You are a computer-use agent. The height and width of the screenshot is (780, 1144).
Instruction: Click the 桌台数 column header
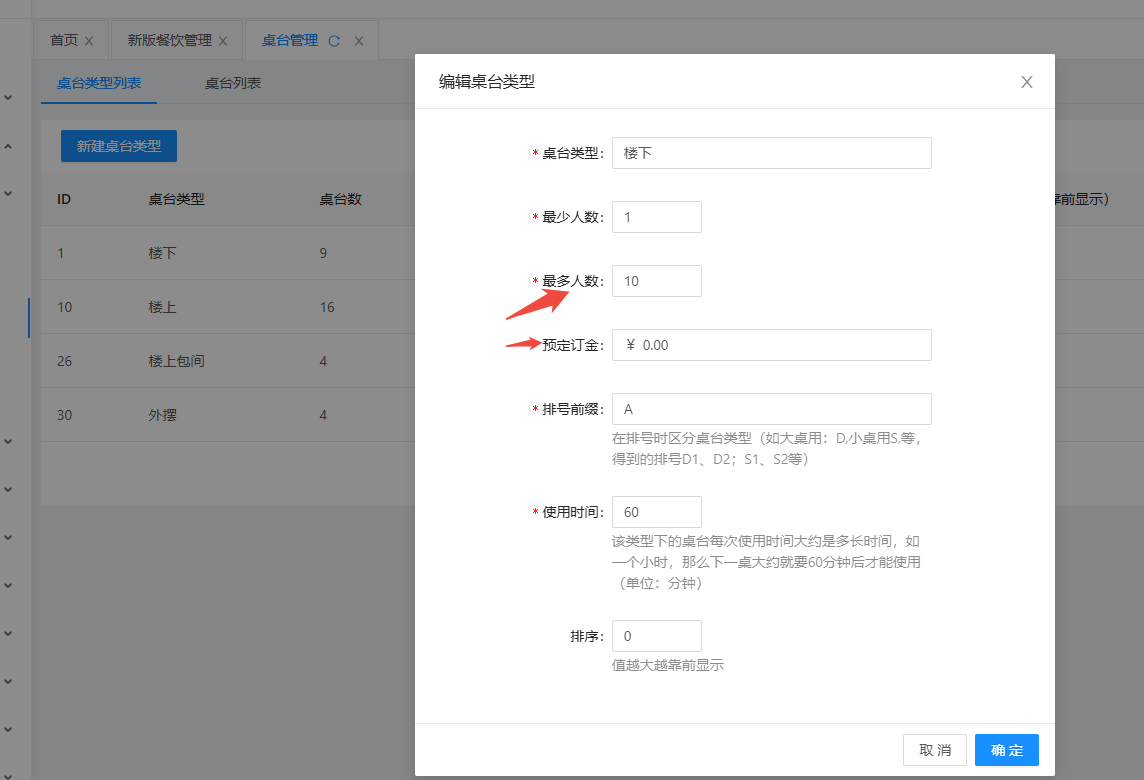(340, 199)
